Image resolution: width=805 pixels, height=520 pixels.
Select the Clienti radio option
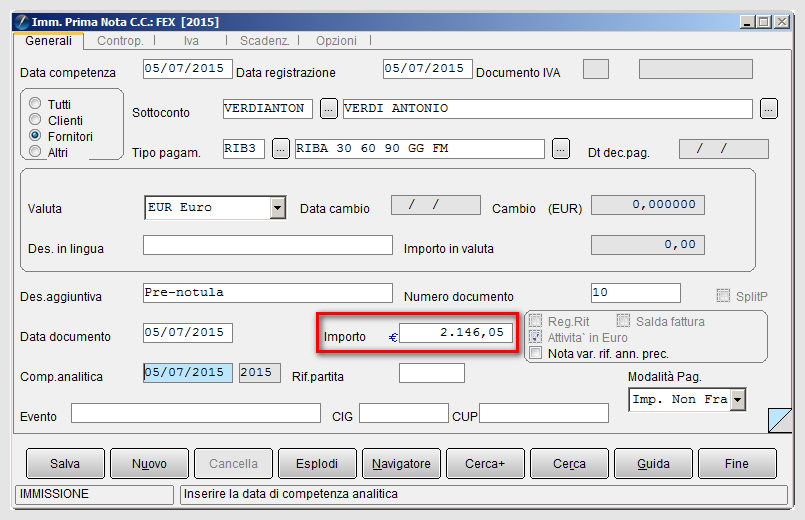tap(35, 120)
